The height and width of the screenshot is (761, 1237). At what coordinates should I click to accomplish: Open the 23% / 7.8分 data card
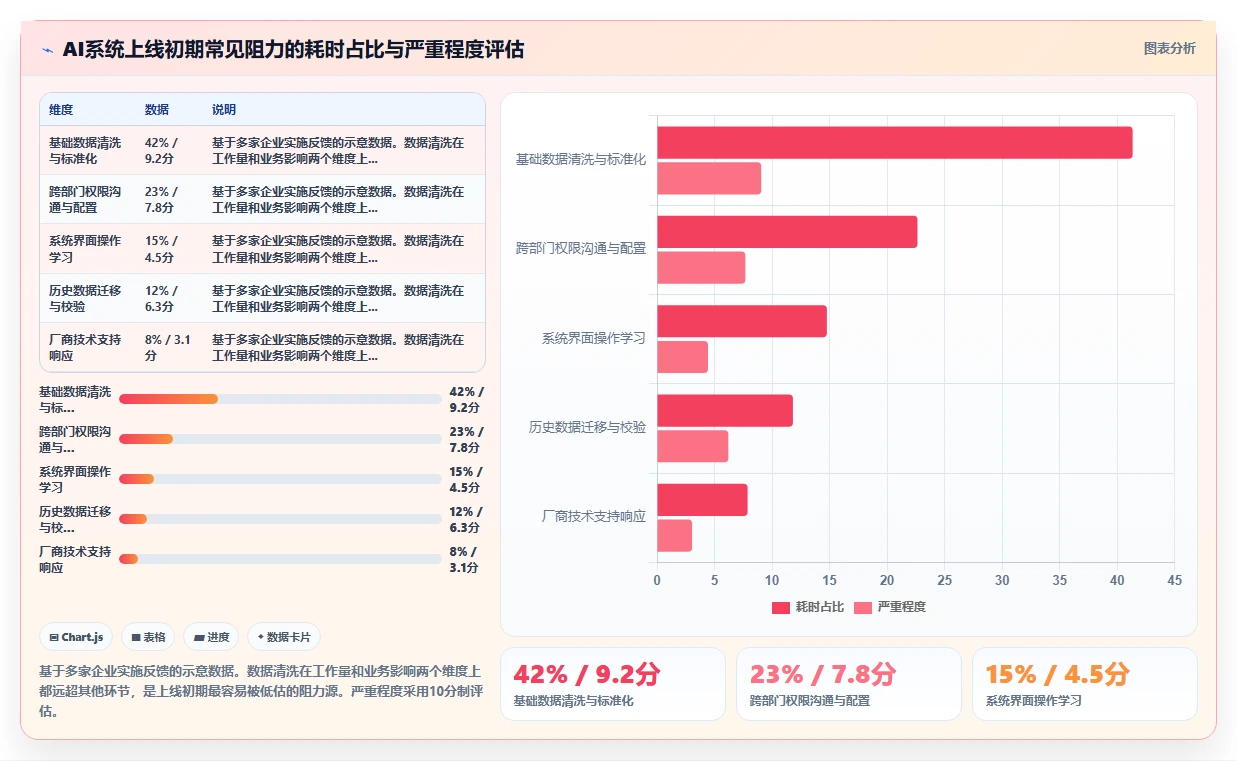pos(849,684)
